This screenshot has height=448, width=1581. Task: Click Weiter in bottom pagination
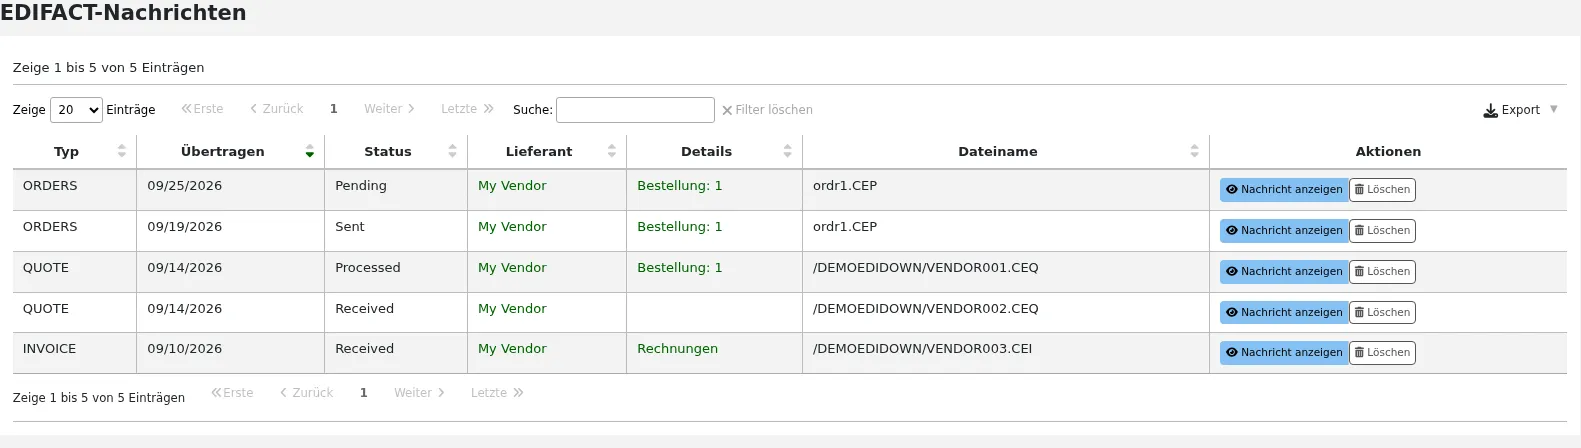coord(419,393)
